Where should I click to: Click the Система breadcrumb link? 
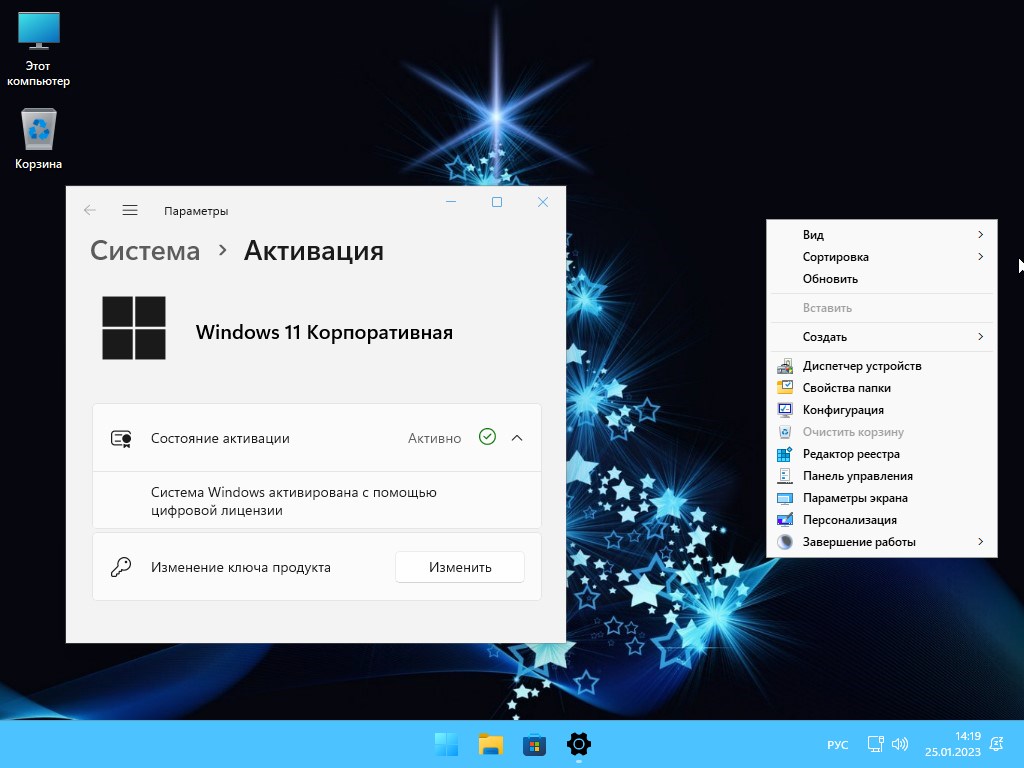tap(145, 251)
